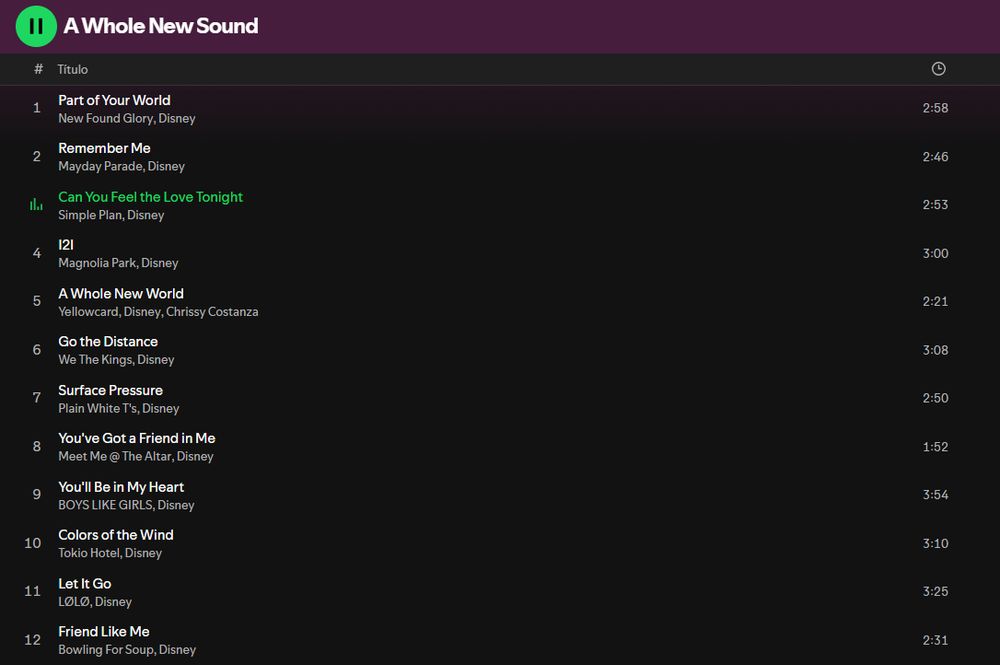This screenshot has width=1000, height=665.
Task: Click the now-playing equalizer icon
Action: pos(36,205)
